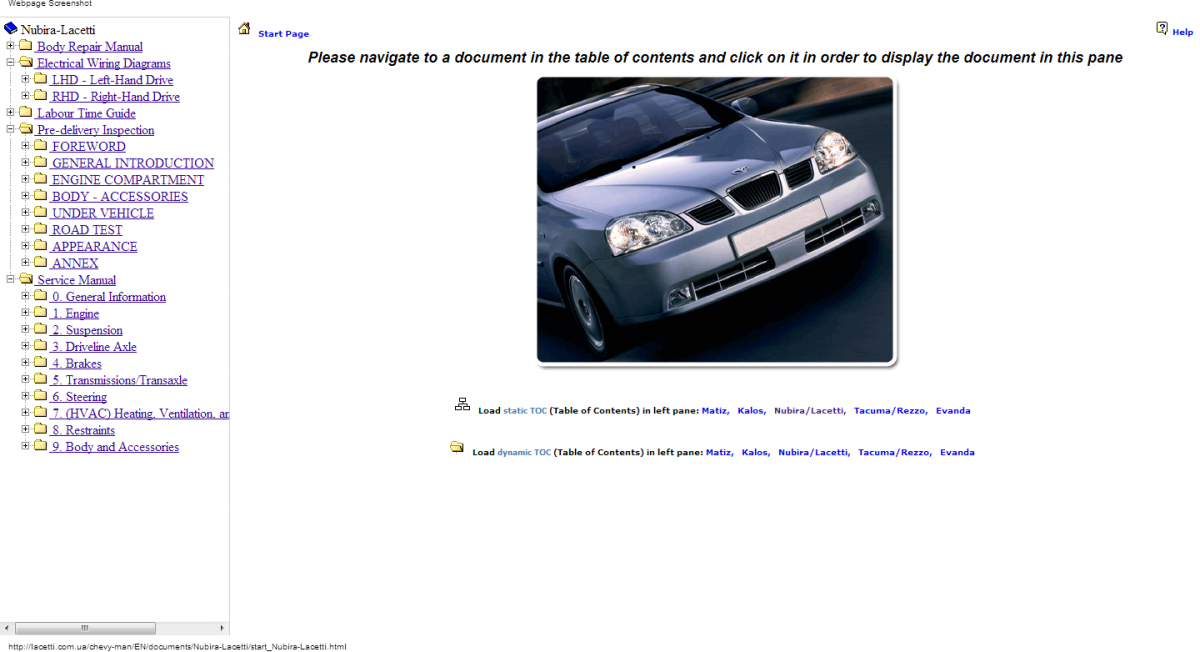
Task: Click the silver car image
Action: click(715, 220)
